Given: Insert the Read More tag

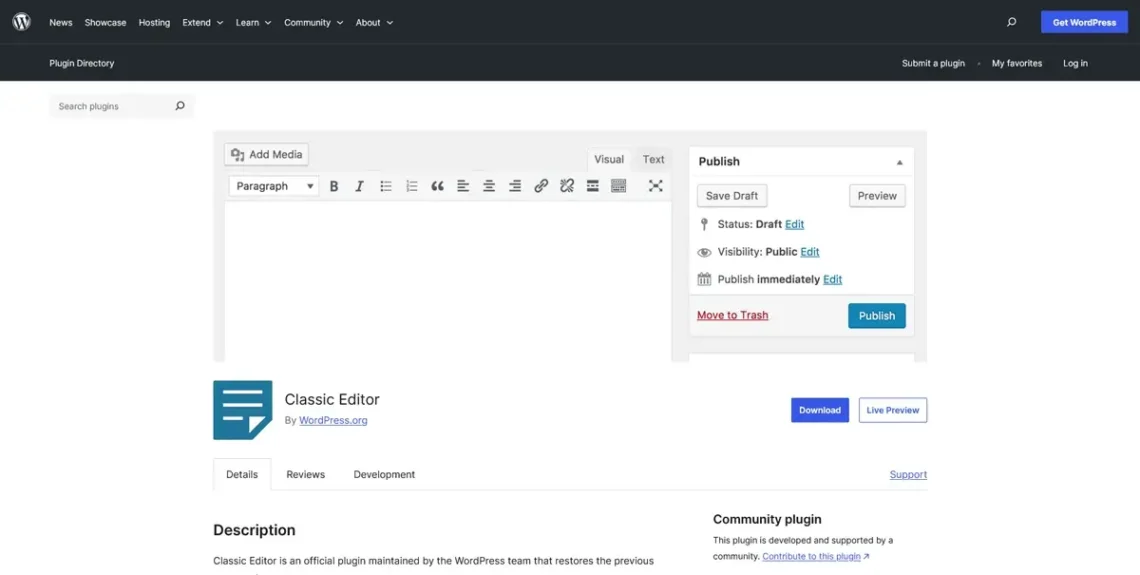Looking at the screenshot, I should [x=593, y=186].
